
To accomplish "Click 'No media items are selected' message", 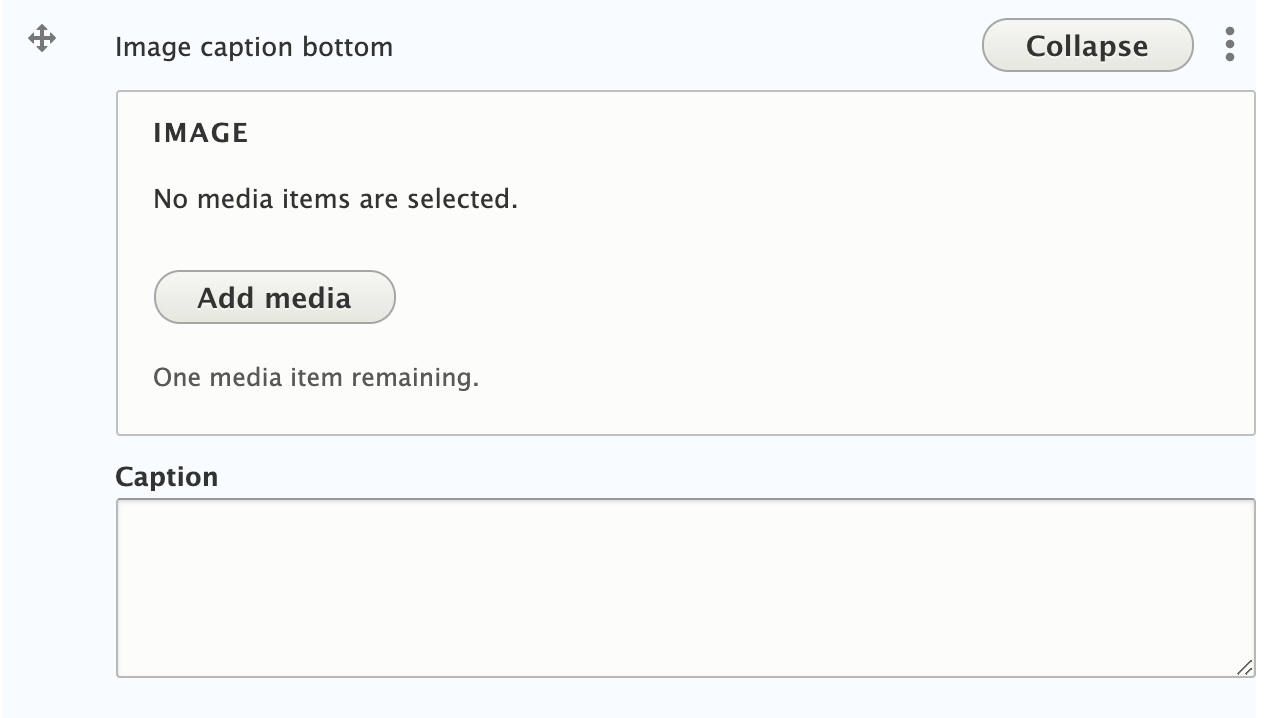I will point(335,199).
